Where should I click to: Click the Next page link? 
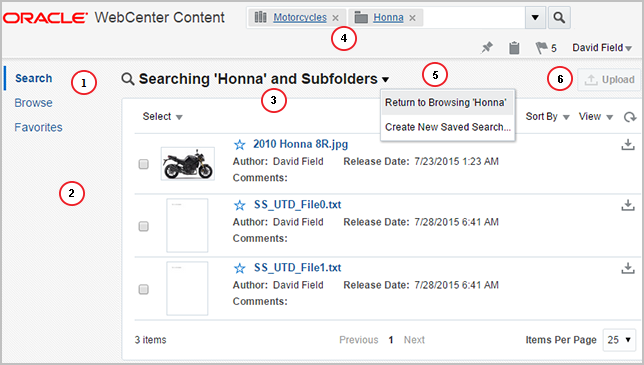(x=414, y=340)
